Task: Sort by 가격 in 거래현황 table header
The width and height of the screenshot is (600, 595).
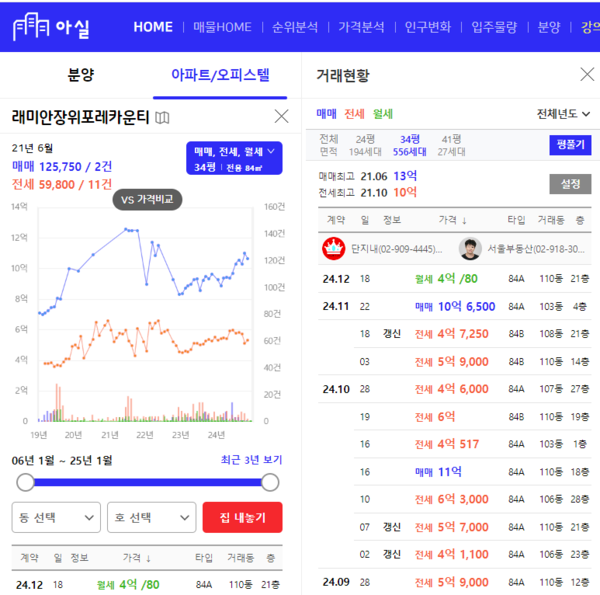Action: (x=452, y=220)
